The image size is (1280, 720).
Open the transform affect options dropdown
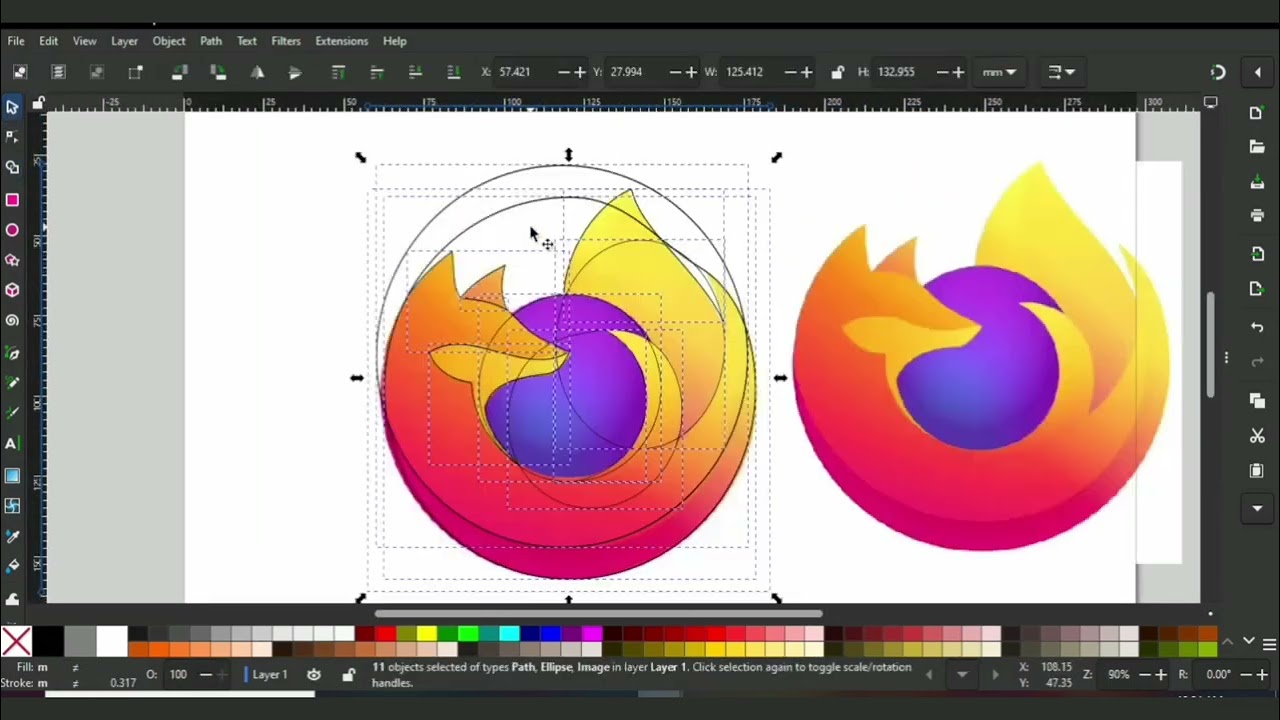1061,72
